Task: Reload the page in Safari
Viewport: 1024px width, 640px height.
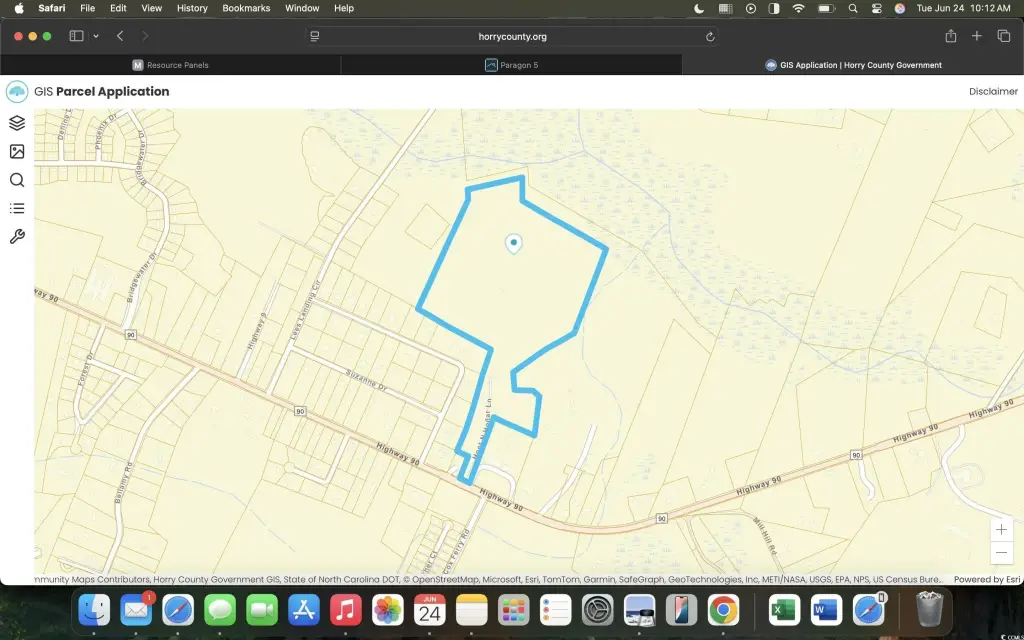Action: [x=710, y=36]
